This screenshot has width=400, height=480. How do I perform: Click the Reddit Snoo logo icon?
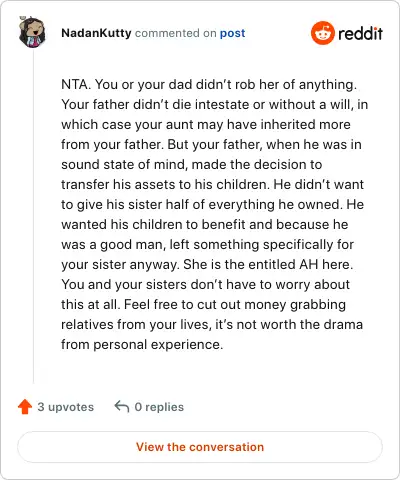click(322, 33)
